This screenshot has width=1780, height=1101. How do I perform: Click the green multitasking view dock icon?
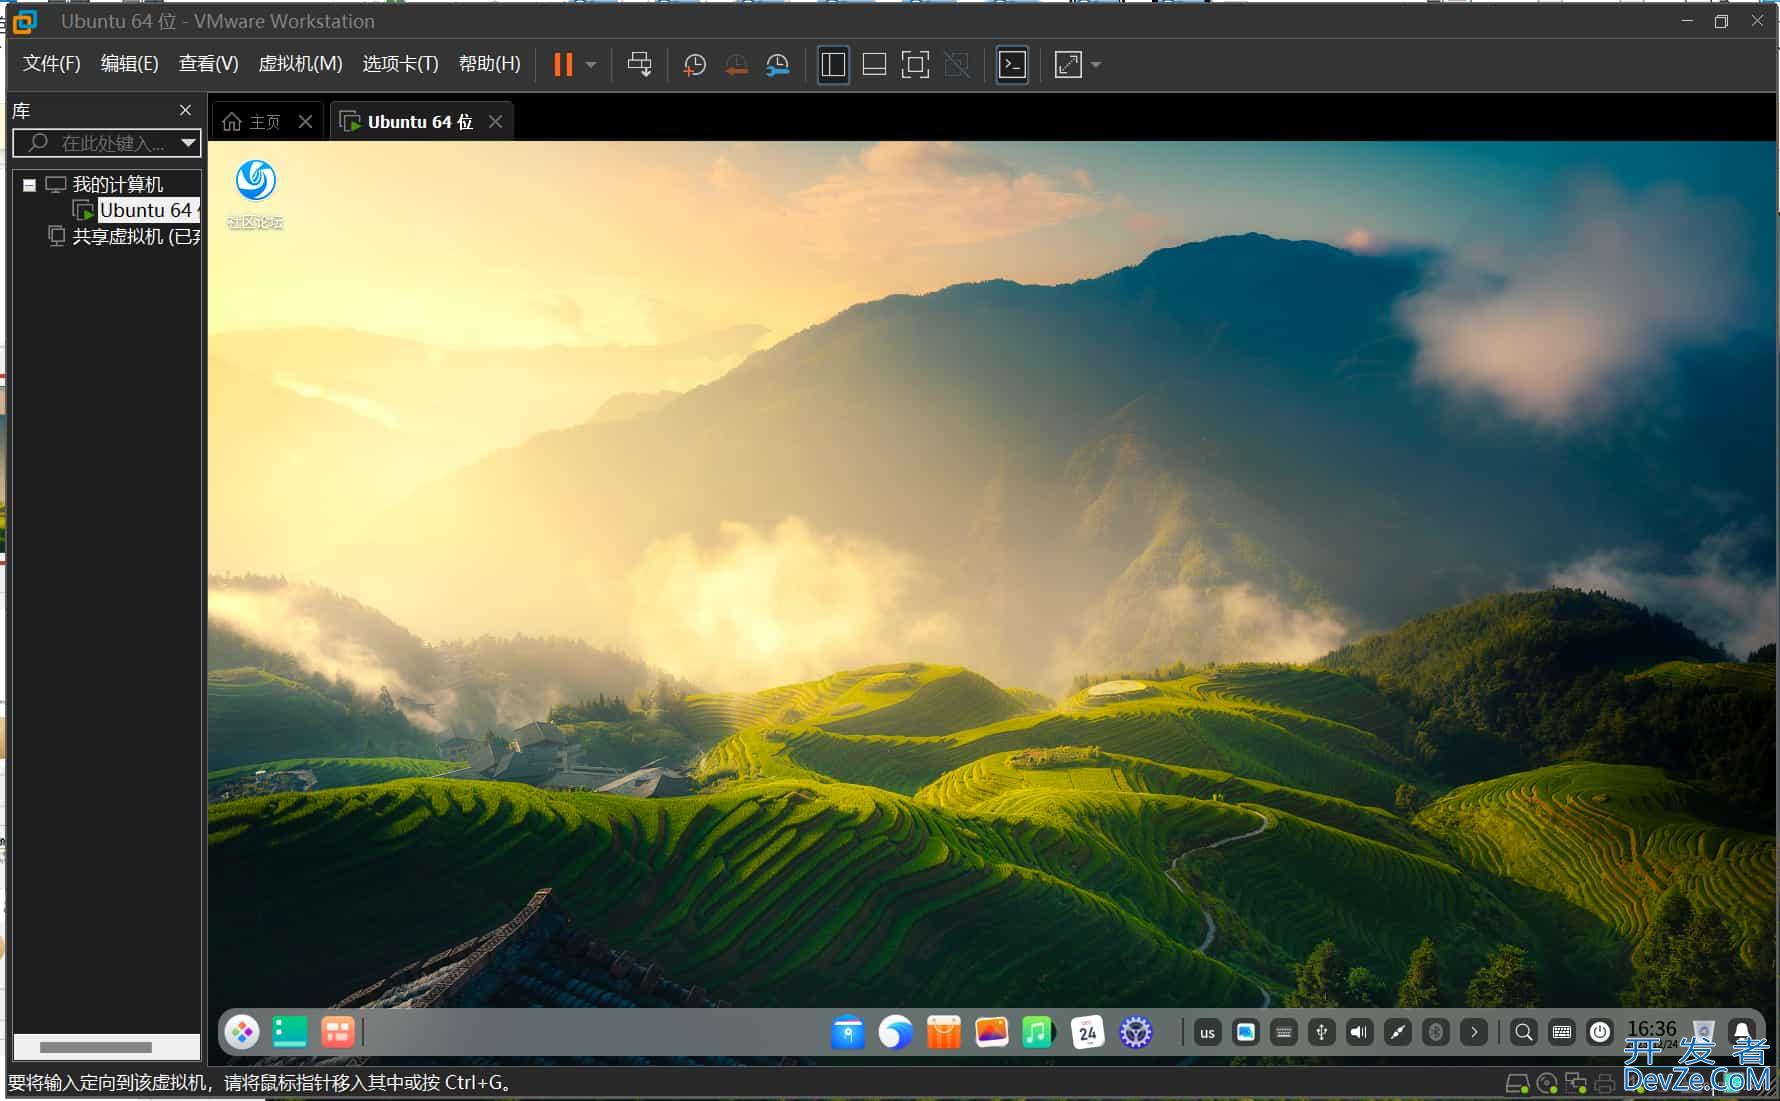289,1032
